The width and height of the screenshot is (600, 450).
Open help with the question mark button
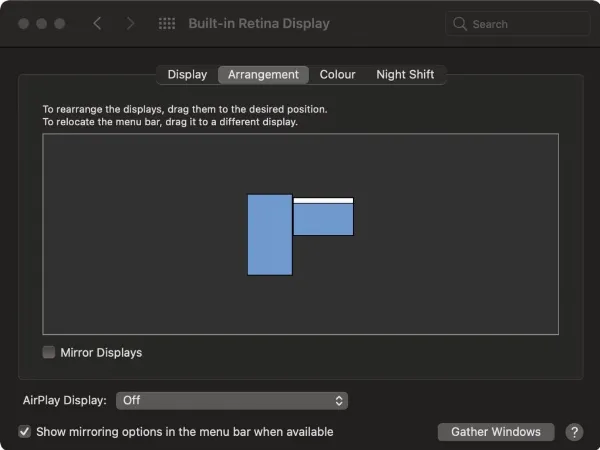(x=574, y=432)
